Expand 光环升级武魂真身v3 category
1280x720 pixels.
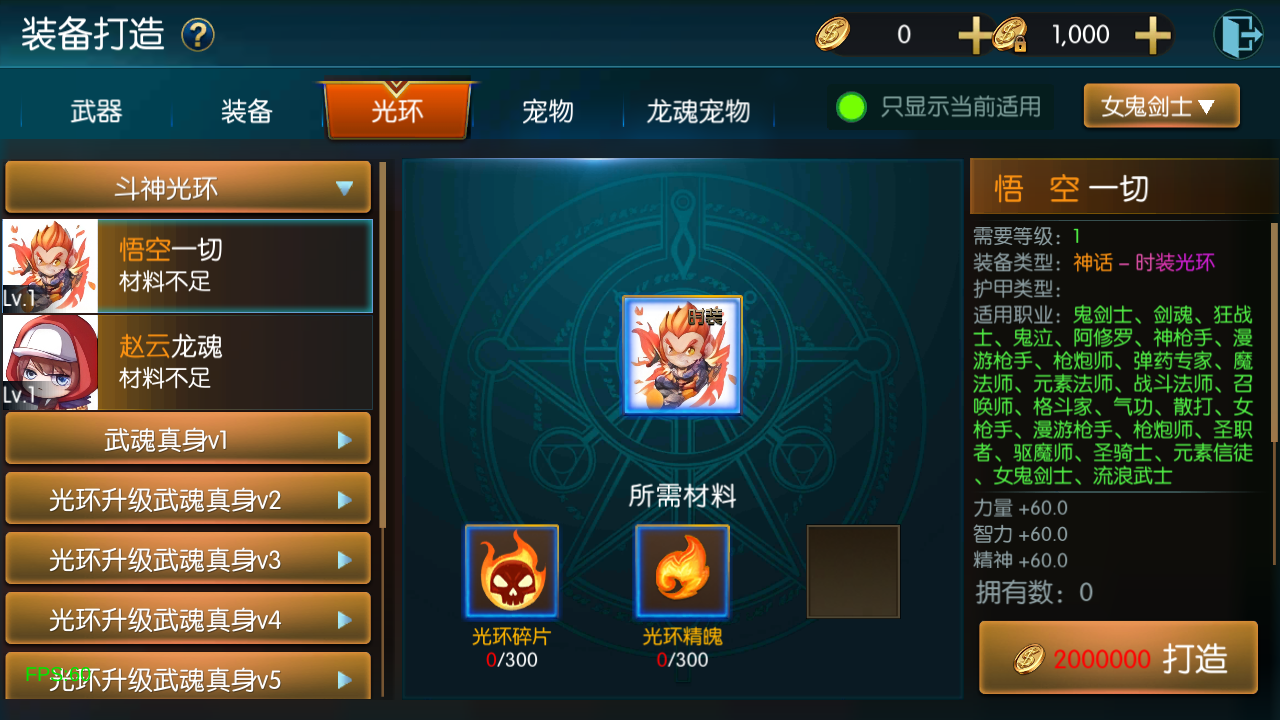coord(188,560)
